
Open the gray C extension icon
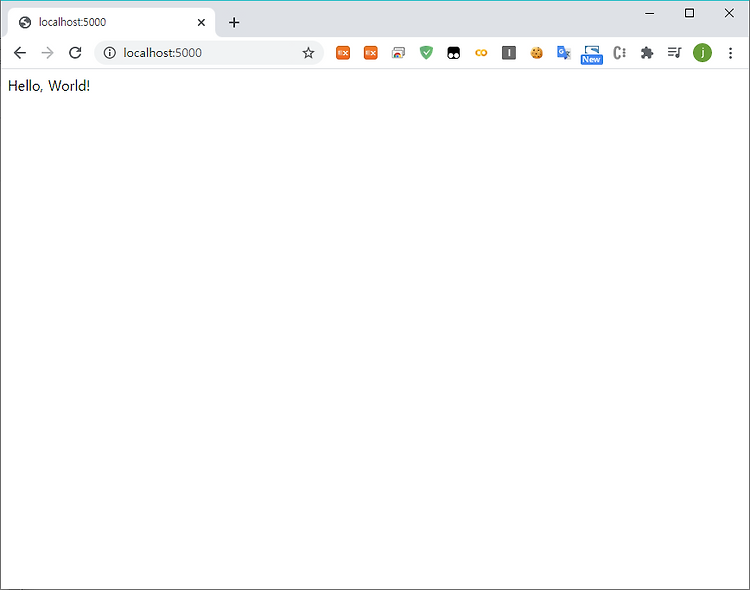point(619,53)
